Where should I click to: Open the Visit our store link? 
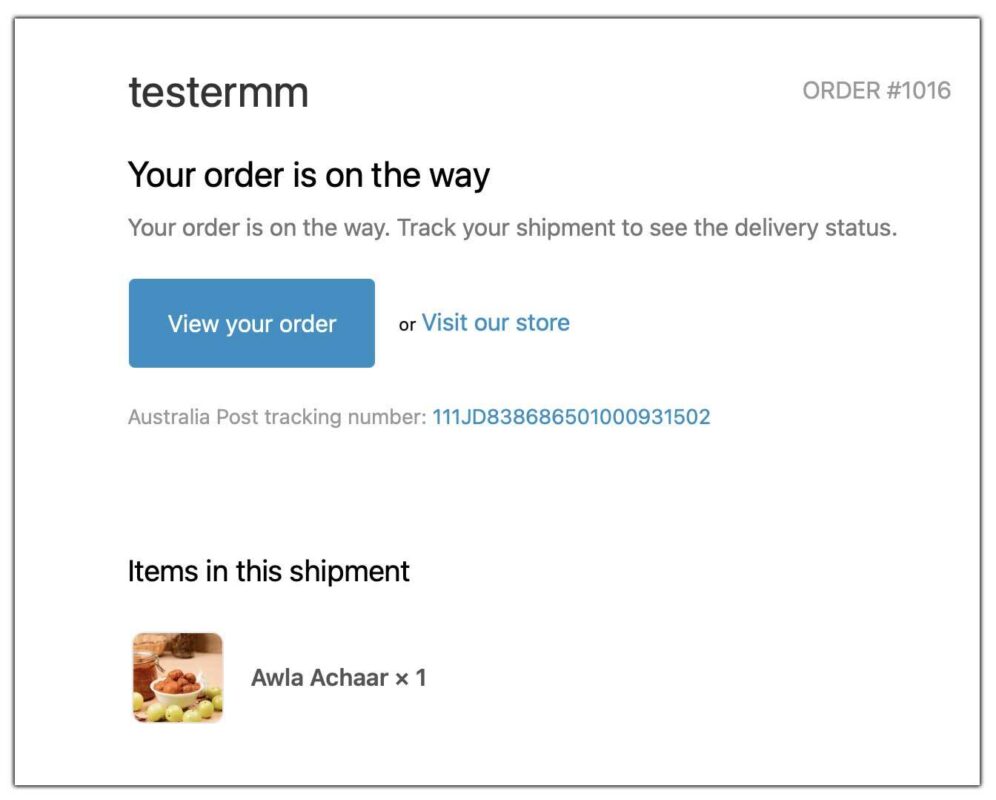[496, 322]
